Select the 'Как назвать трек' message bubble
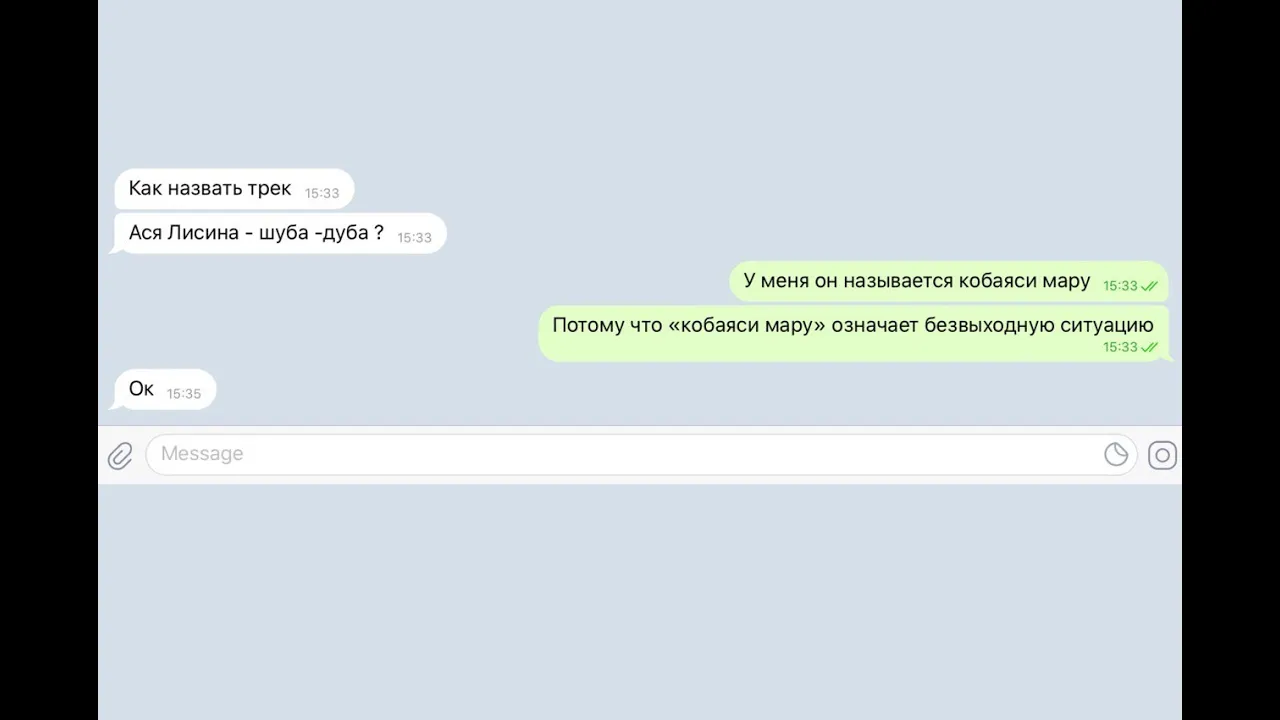 234,189
